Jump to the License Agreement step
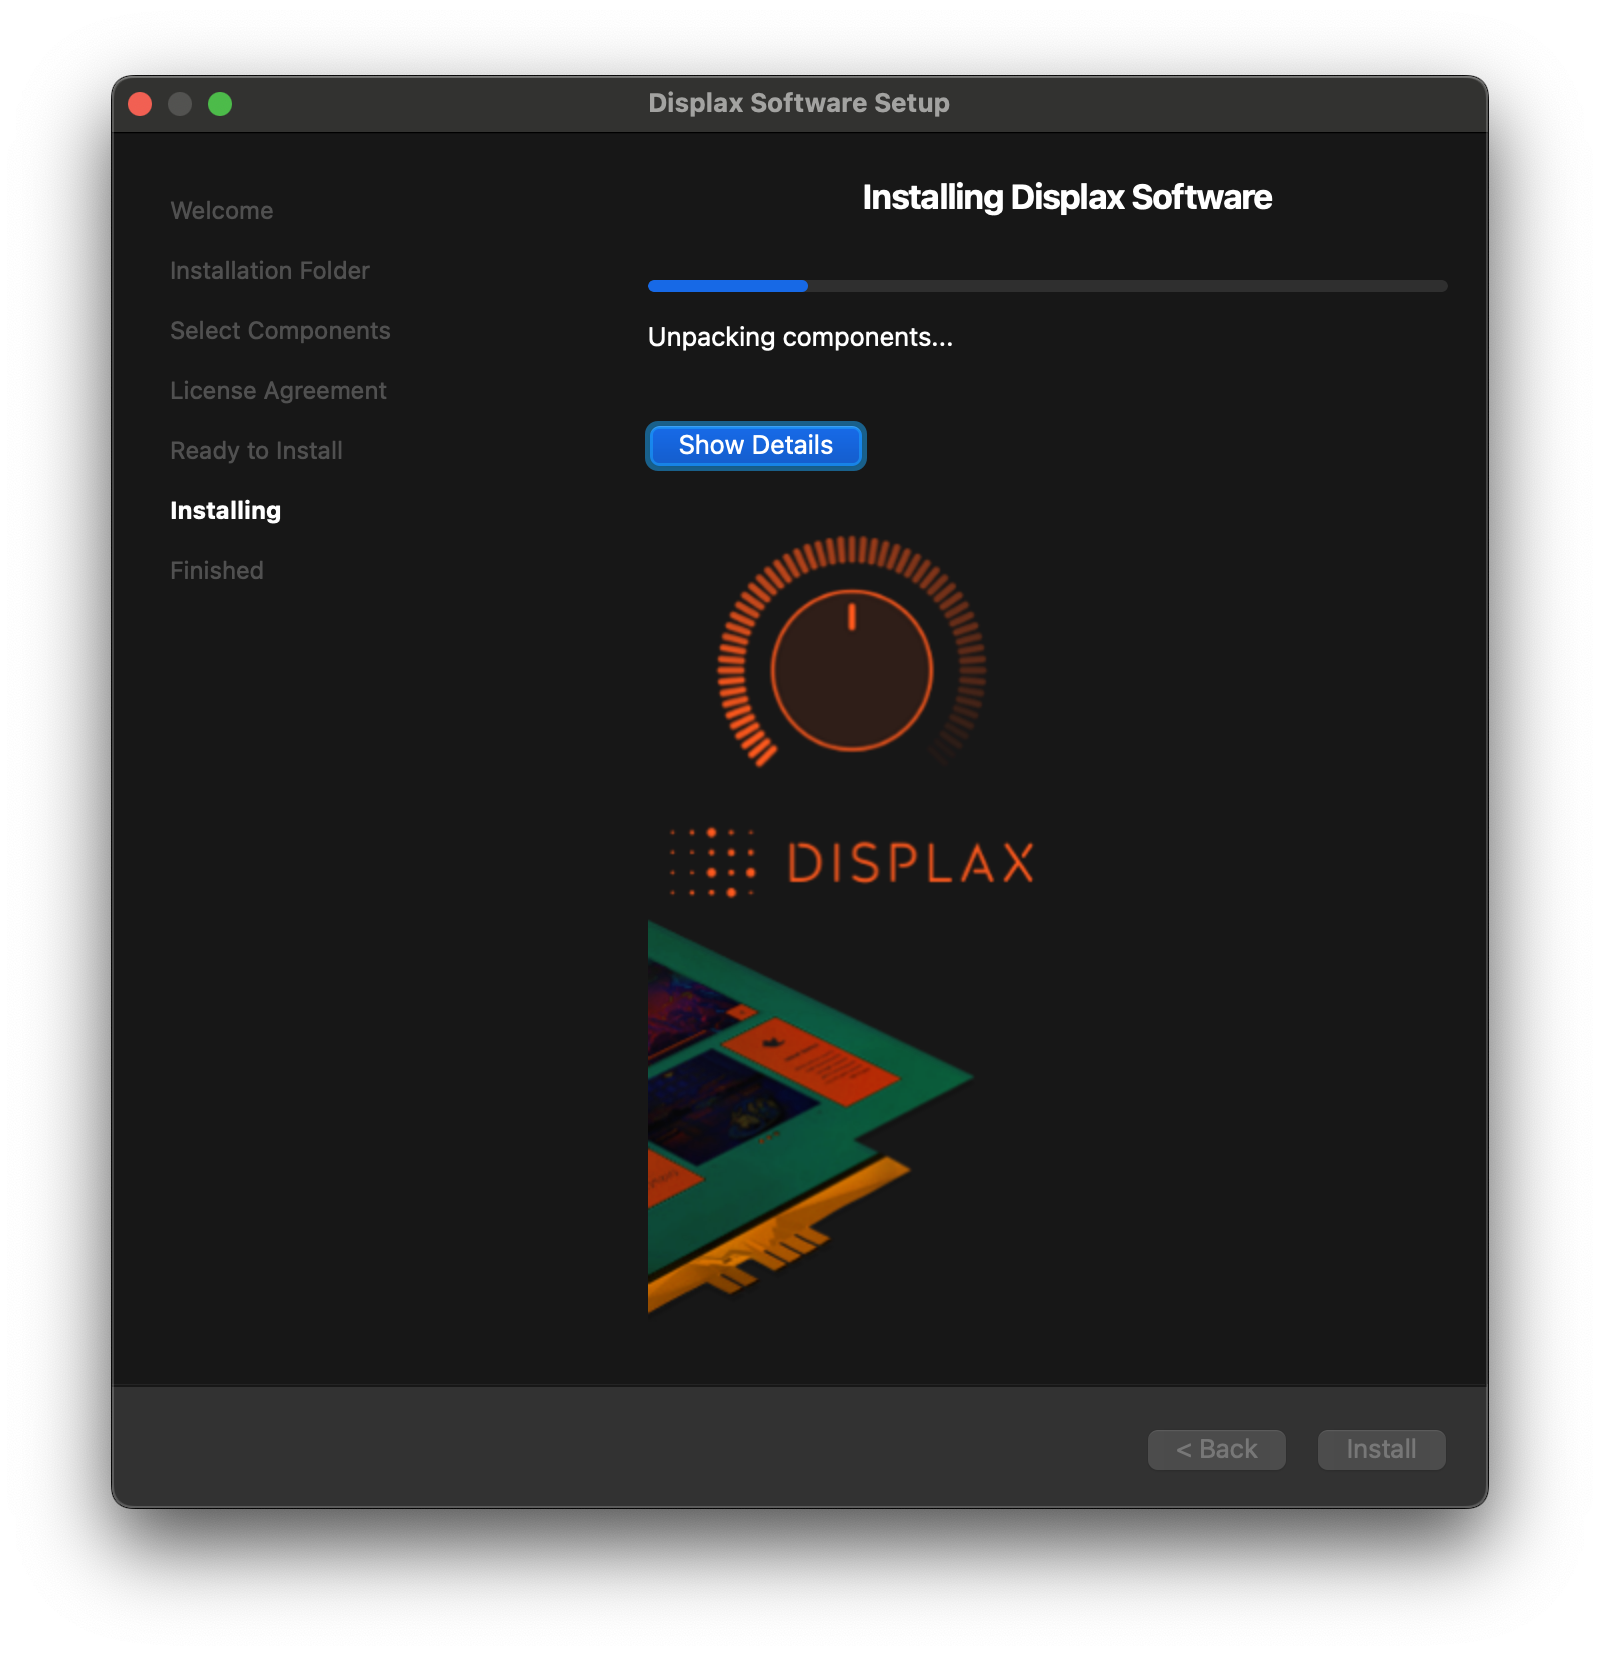This screenshot has width=1600, height=1656. [278, 391]
